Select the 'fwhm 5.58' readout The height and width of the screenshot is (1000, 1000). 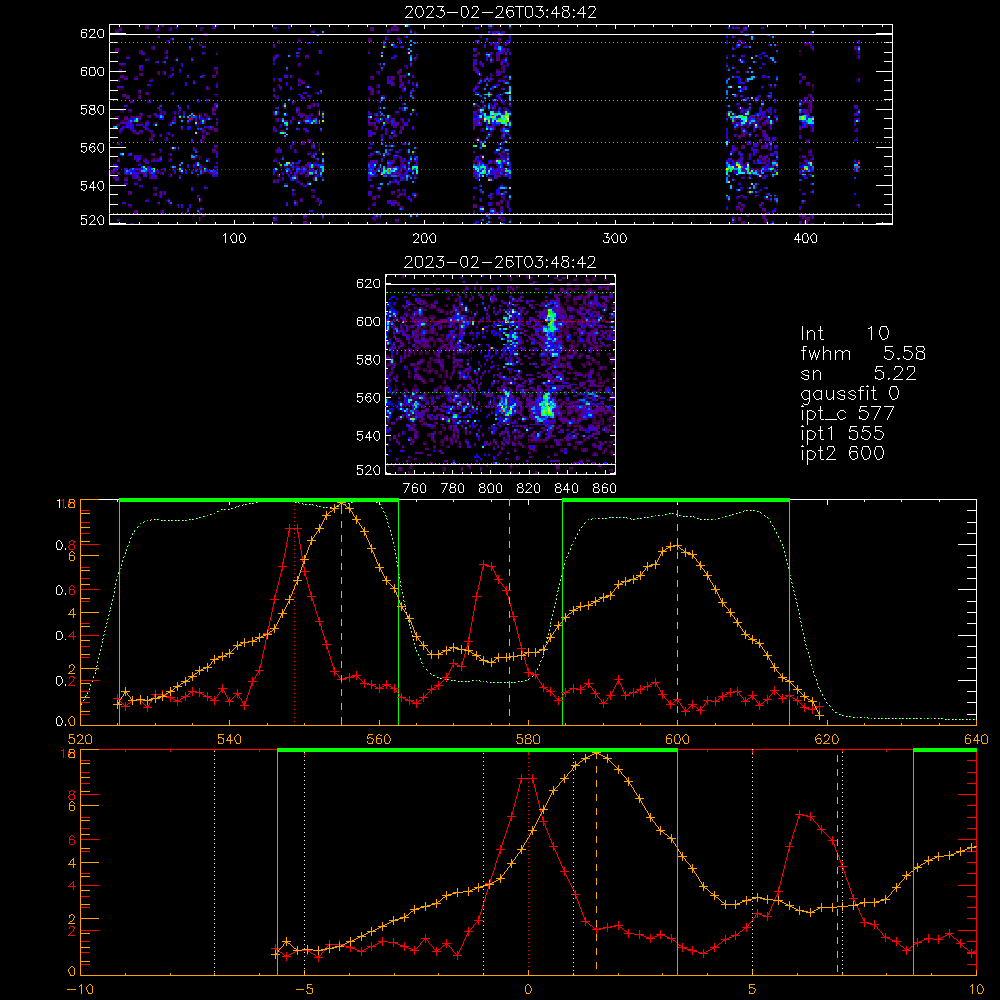coord(863,353)
